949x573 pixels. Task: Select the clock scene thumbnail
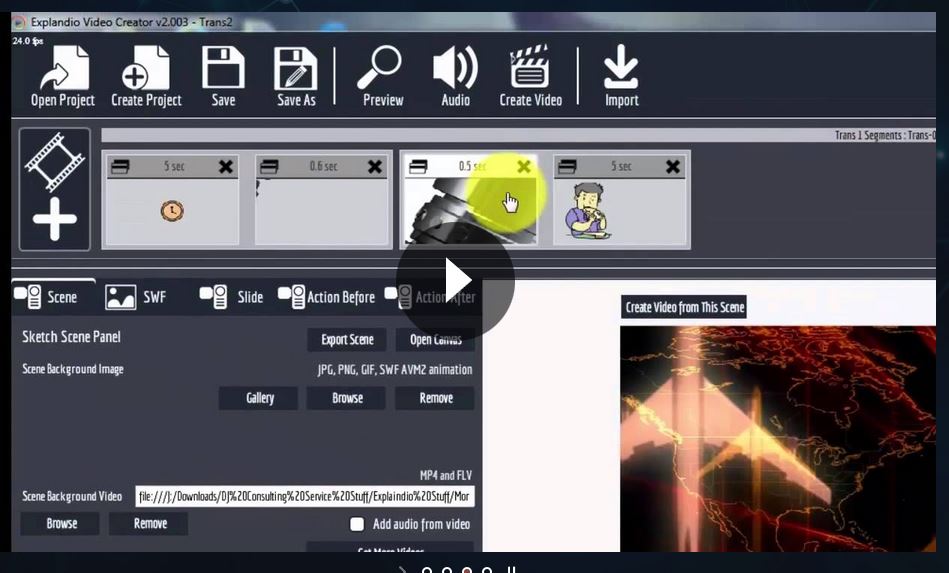pyautogui.click(x=172, y=211)
